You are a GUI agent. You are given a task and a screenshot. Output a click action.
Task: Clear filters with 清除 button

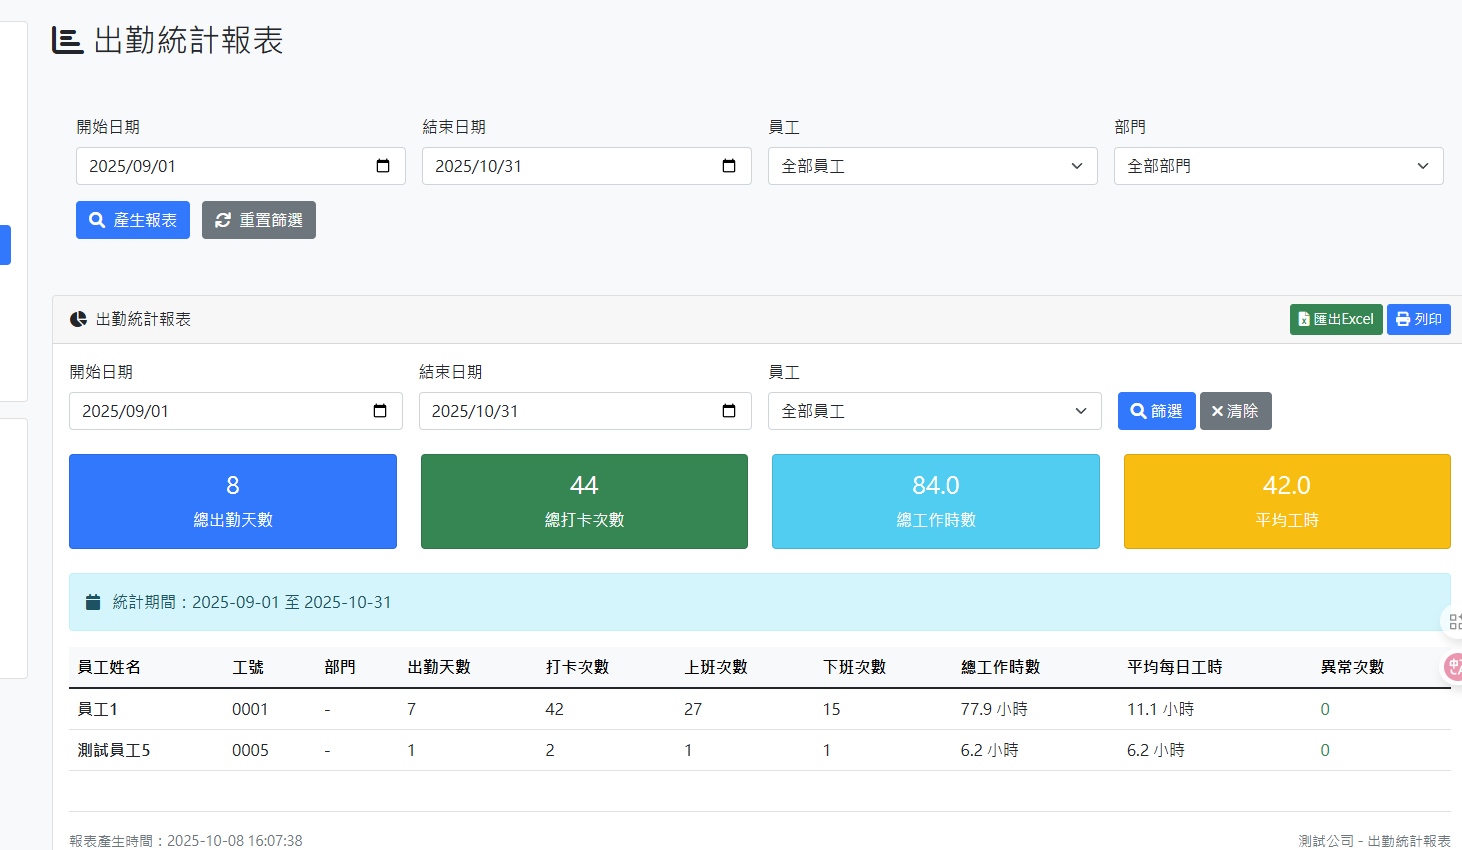[x=1235, y=411]
